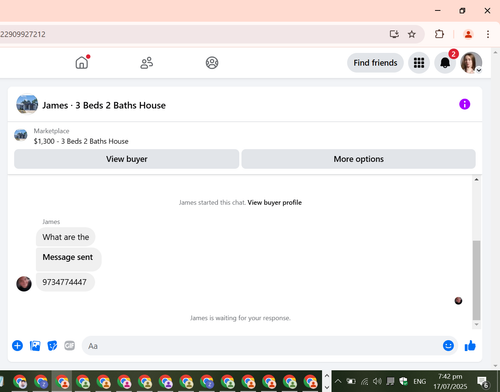Open the nine-dot Menu grid icon

point(419,63)
